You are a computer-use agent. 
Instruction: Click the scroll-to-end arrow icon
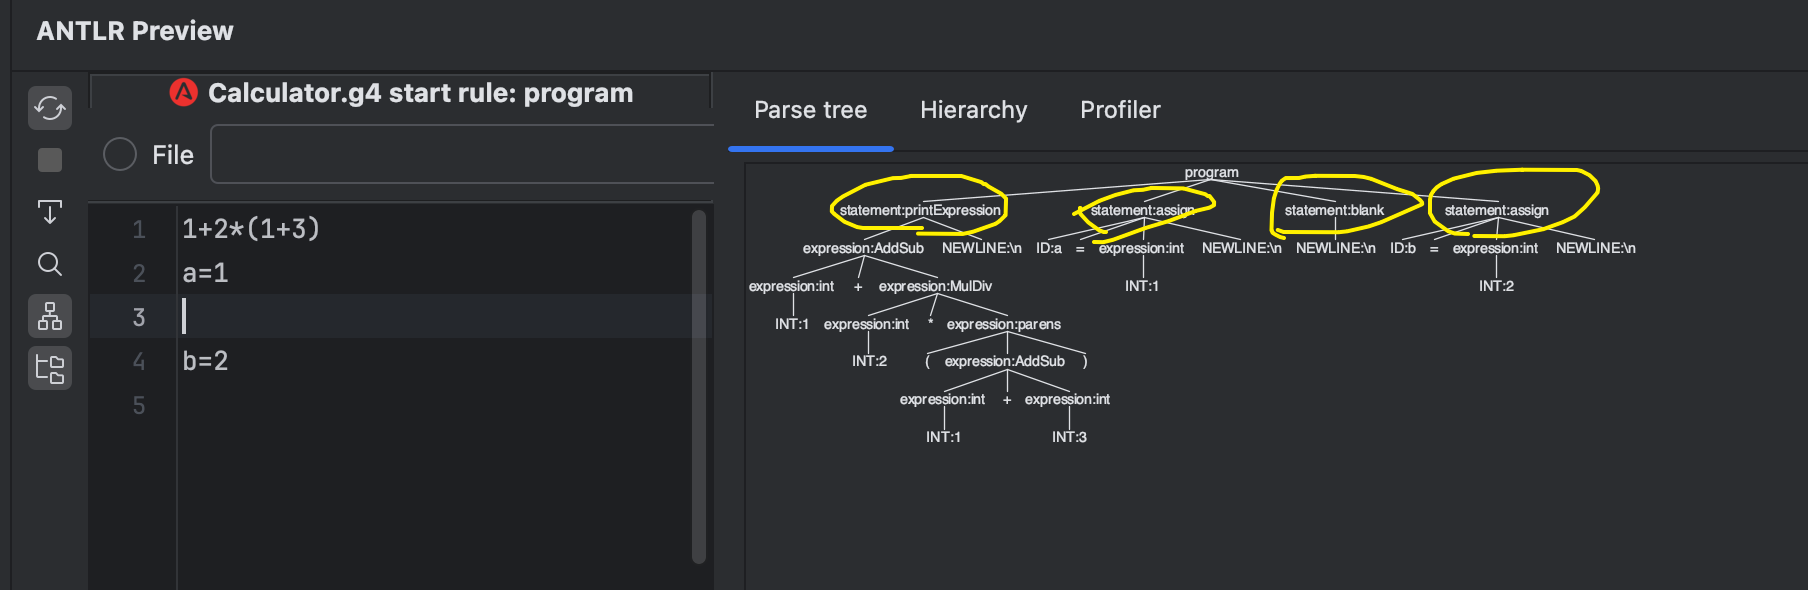[50, 212]
